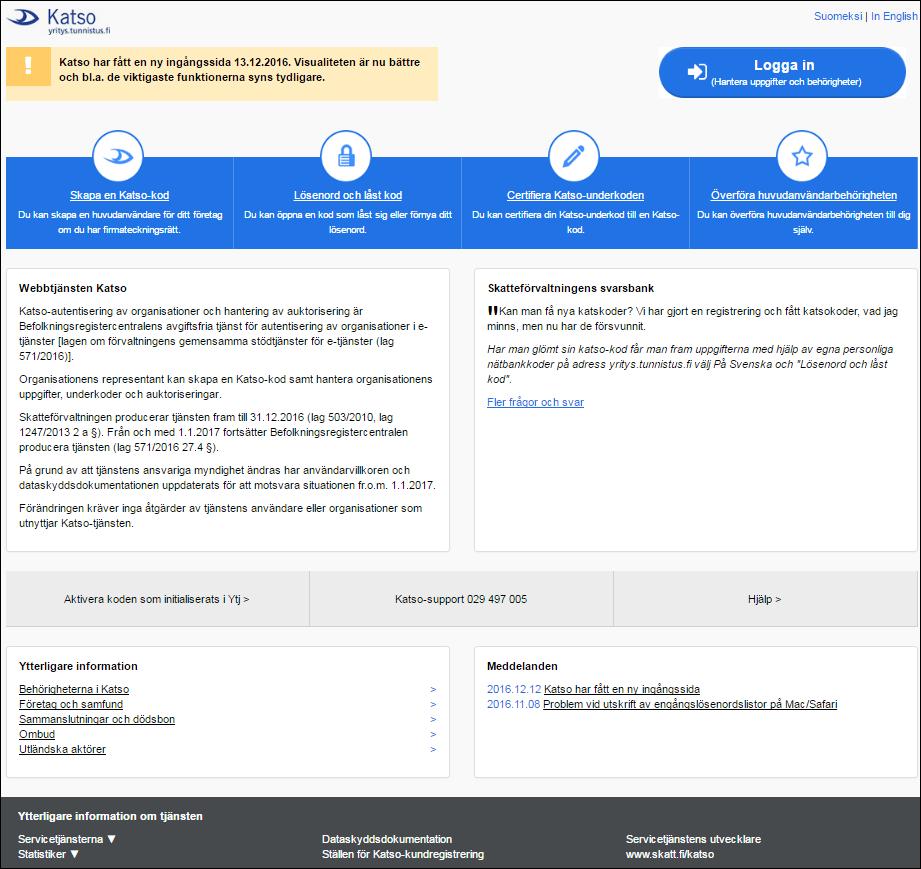Click the yellow banner text about ny ingångssida

point(240,69)
